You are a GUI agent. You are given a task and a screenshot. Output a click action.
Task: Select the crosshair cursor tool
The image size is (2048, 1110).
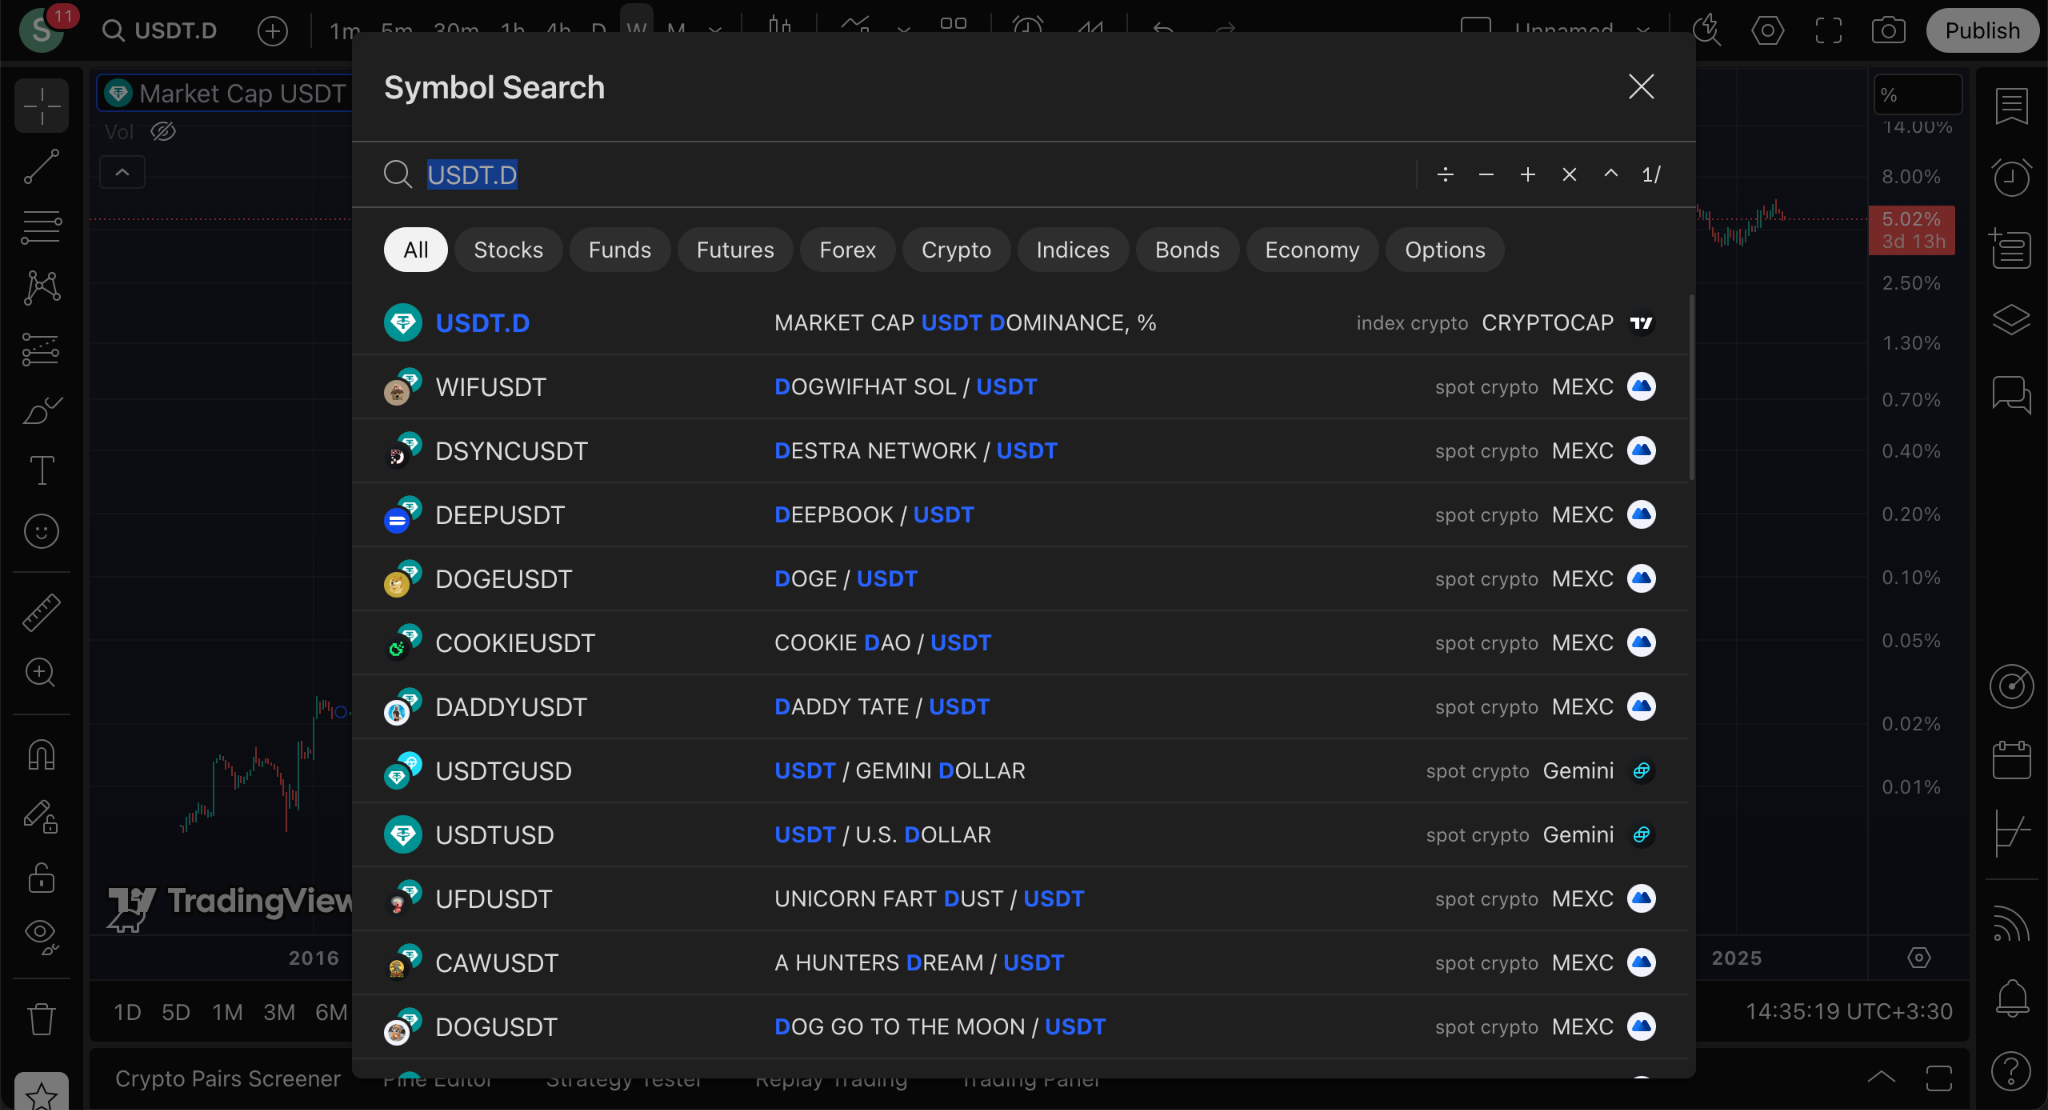(x=42, y=106)
